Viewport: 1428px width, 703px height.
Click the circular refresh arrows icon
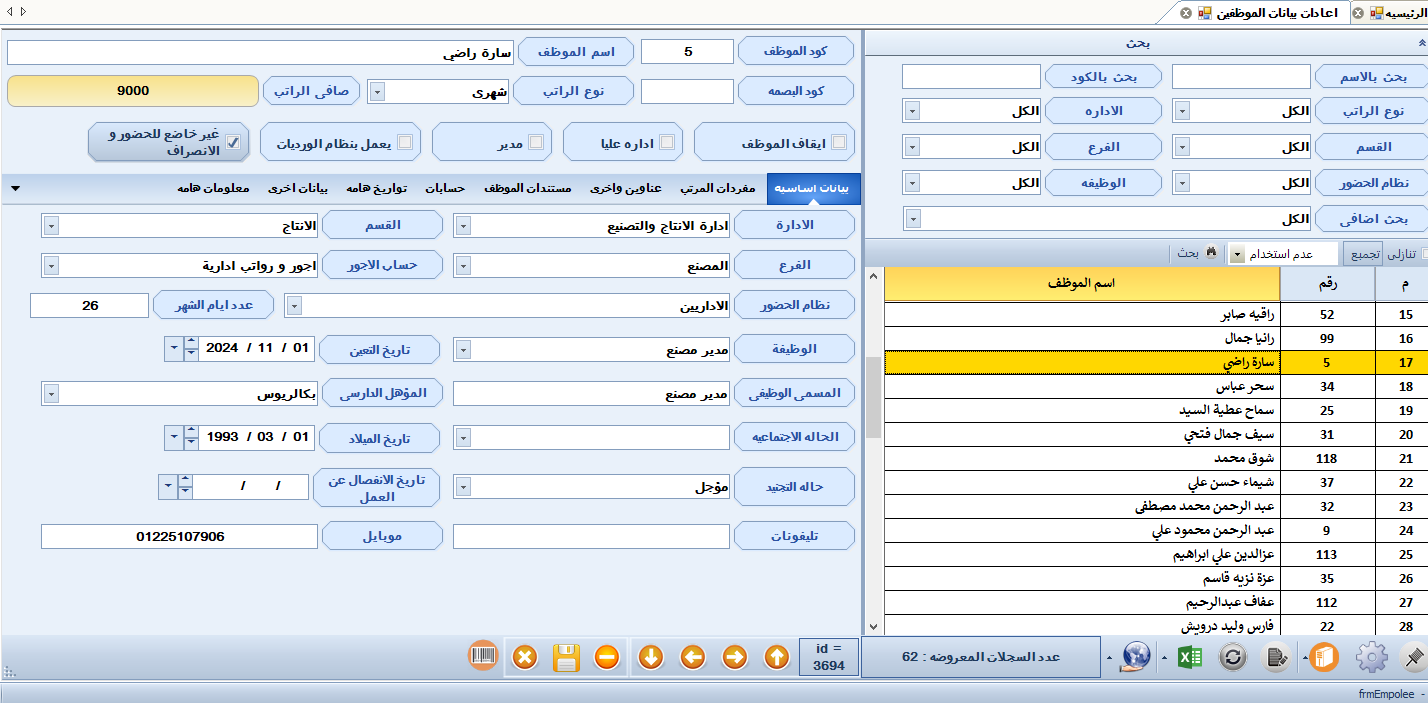pos(1232,657)
